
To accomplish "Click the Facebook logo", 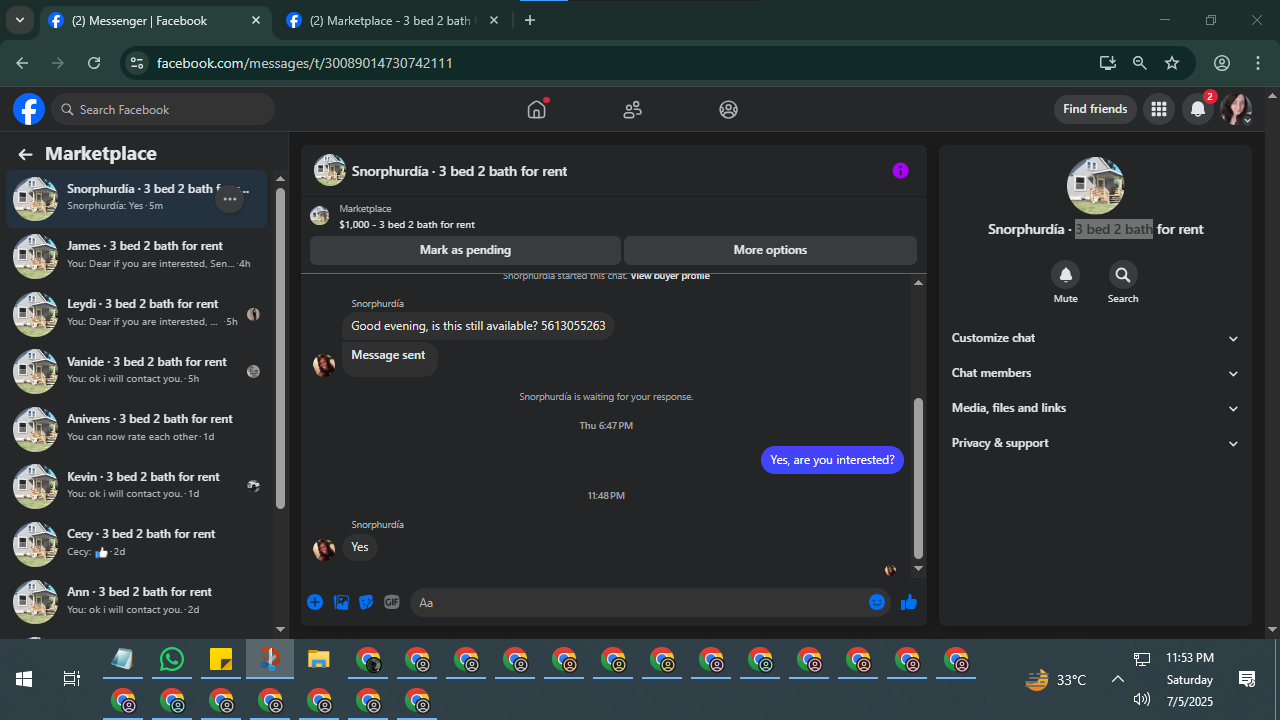I will click(29, 109).
